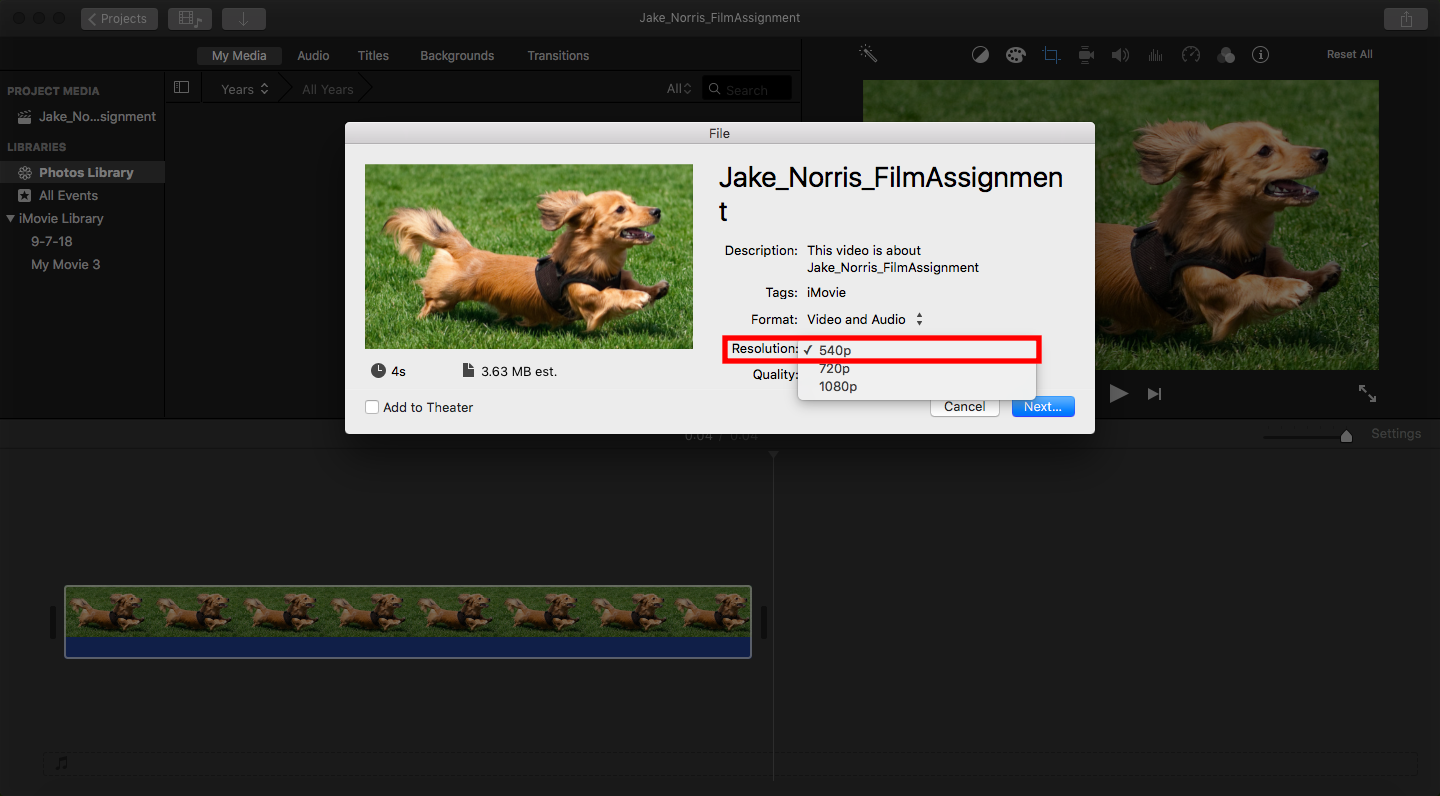Choose 720p from the resolution list
Screen dimensions: 1440x796
click(x=834, y=369)
